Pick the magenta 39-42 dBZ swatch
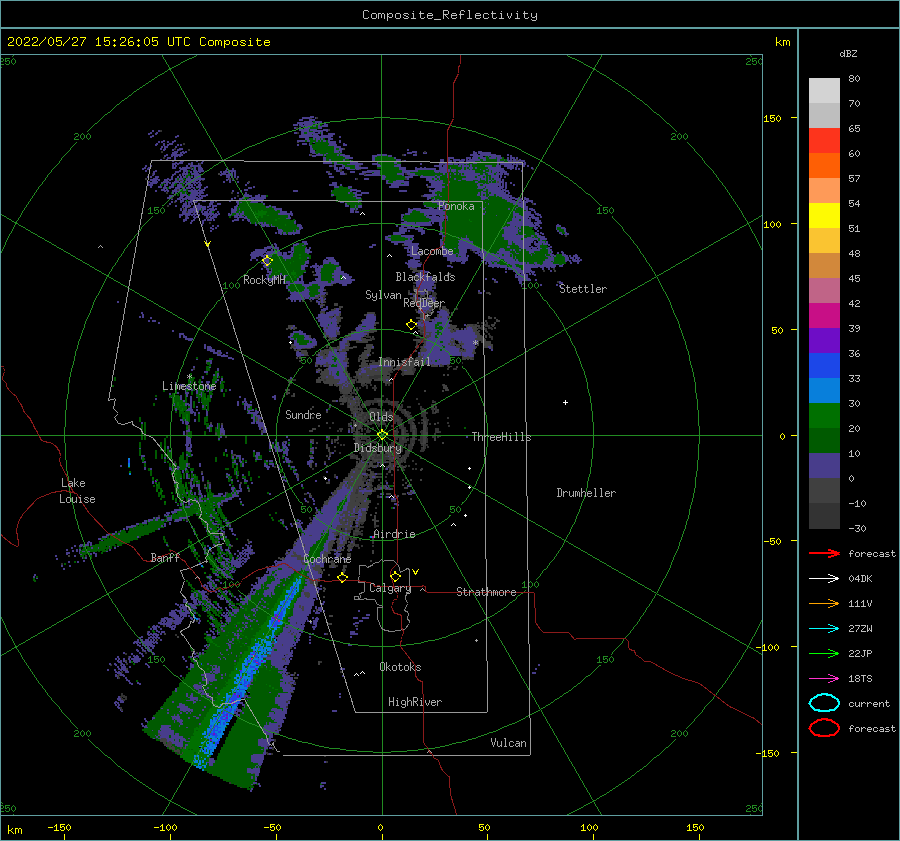Viewport: 900px width, 841px height. click(824, 316)
